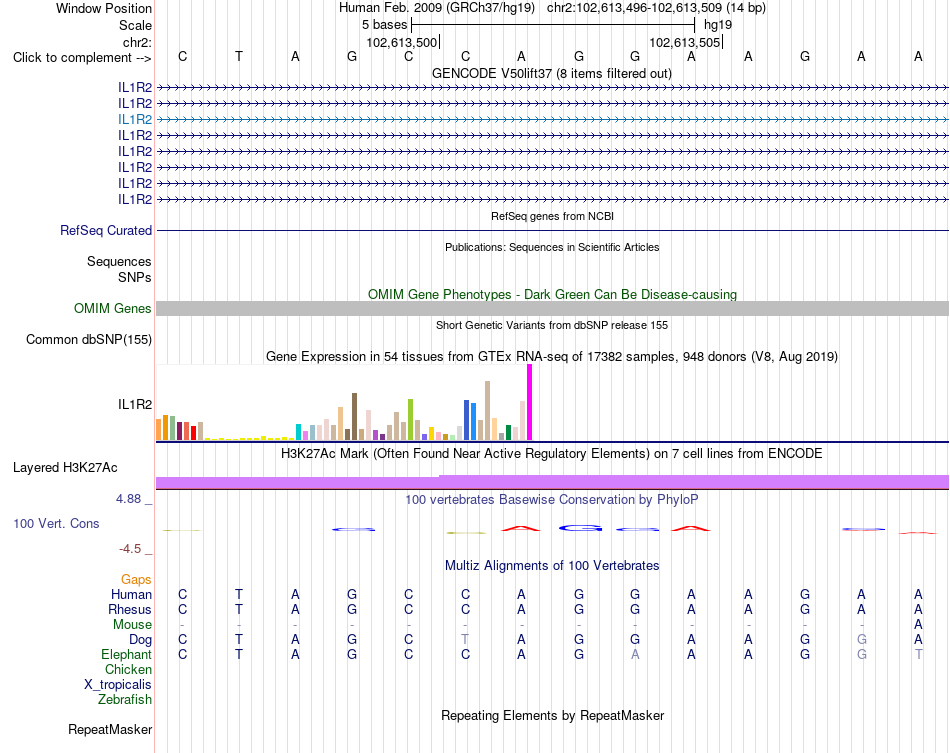
Task: Click the orange Gaps label
Action: tap(136, 580)
